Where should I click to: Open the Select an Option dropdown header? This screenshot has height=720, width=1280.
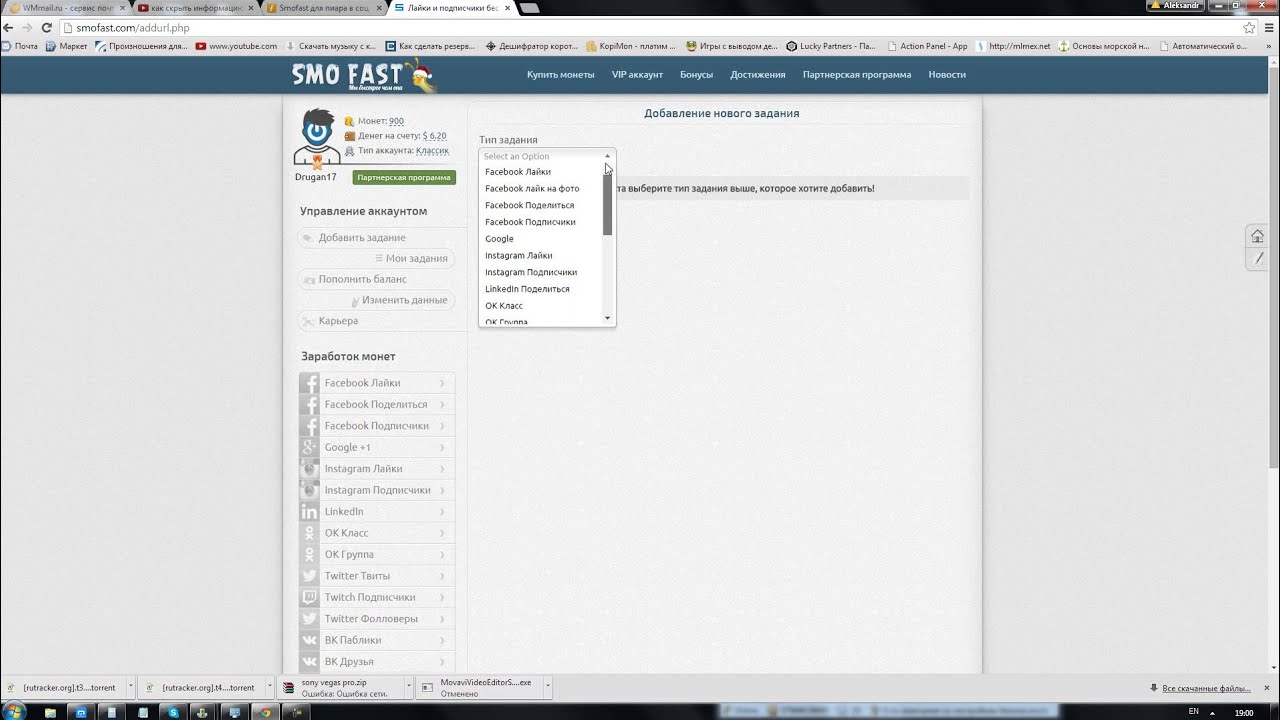pyautogui.click(x=547, y=156)
